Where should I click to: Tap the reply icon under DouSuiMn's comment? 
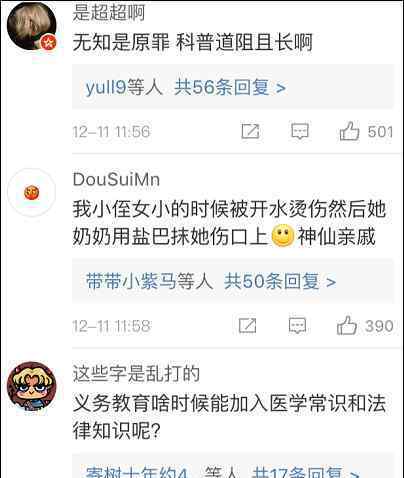(297, 326)
